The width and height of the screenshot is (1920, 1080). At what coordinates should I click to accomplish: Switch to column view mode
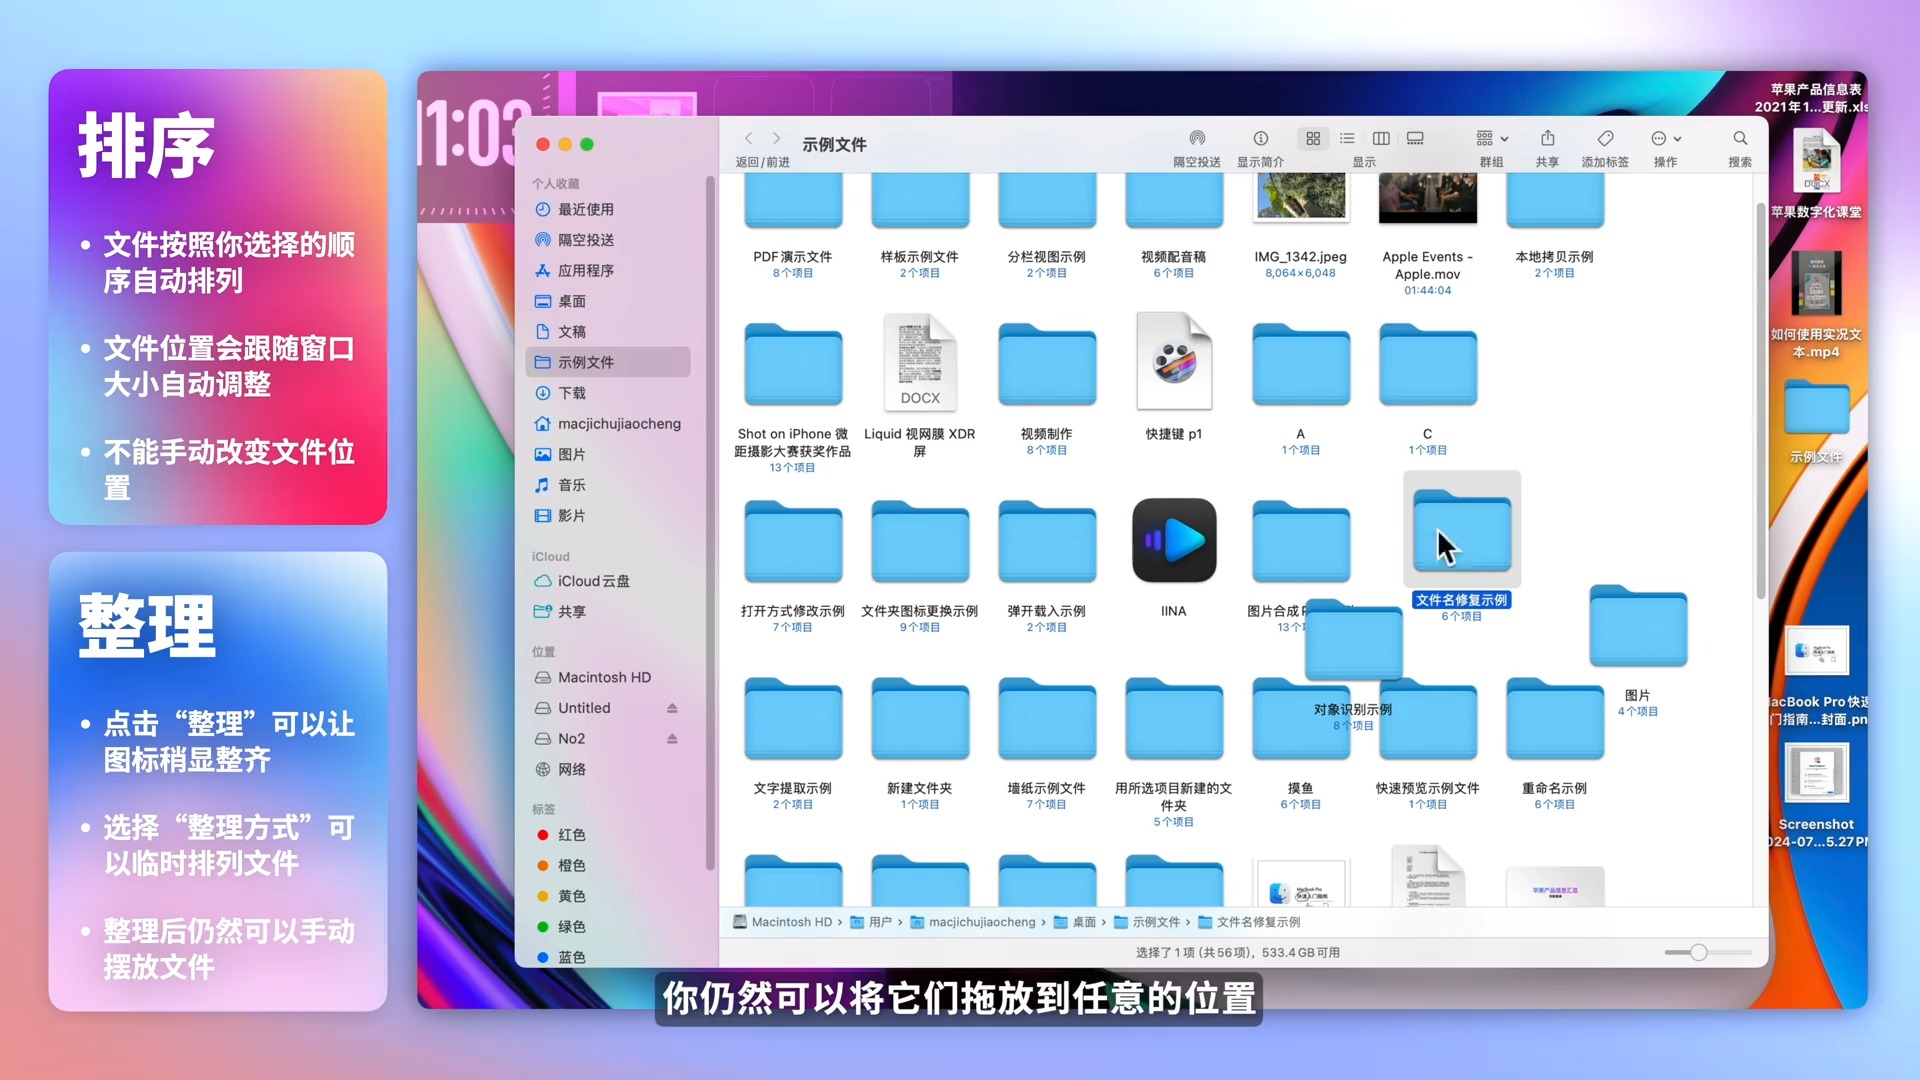point(1381,138)
